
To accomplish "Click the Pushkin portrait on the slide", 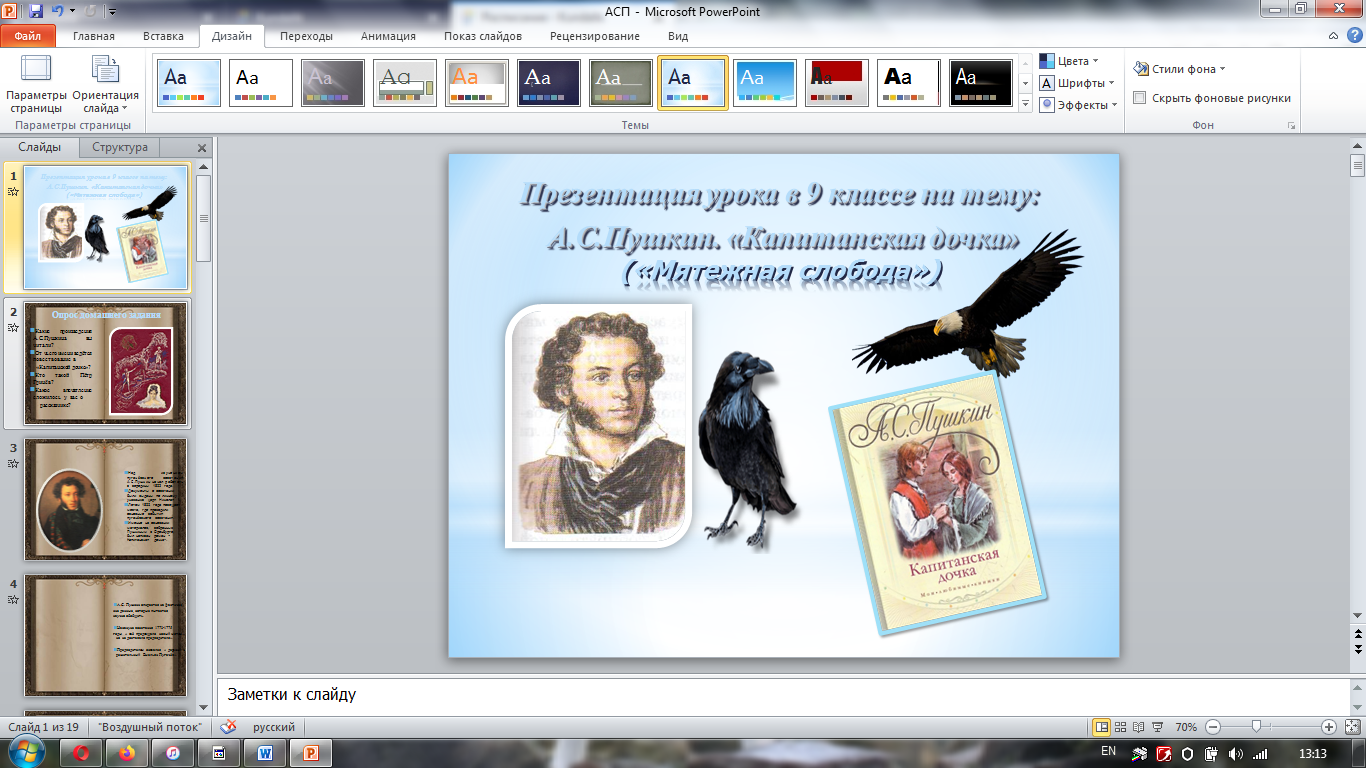I will pyautogui.click(x=599, y=426).
